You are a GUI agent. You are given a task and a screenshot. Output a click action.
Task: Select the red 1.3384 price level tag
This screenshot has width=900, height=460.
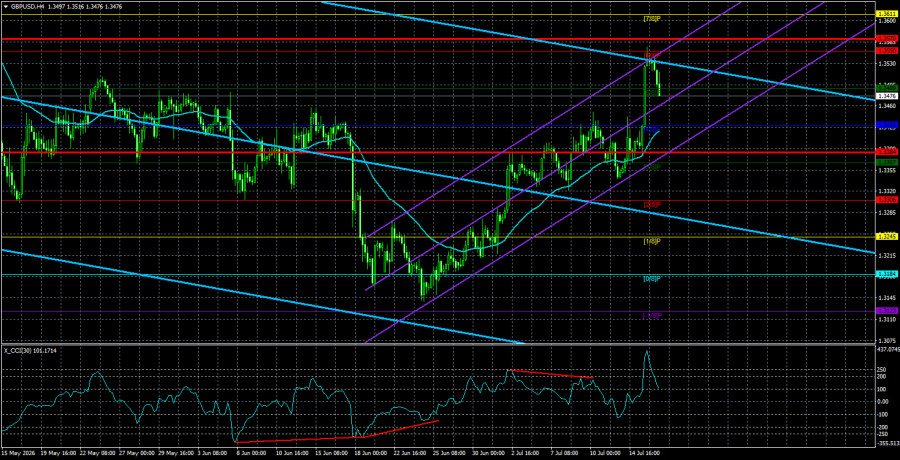[x=883, y=152]
